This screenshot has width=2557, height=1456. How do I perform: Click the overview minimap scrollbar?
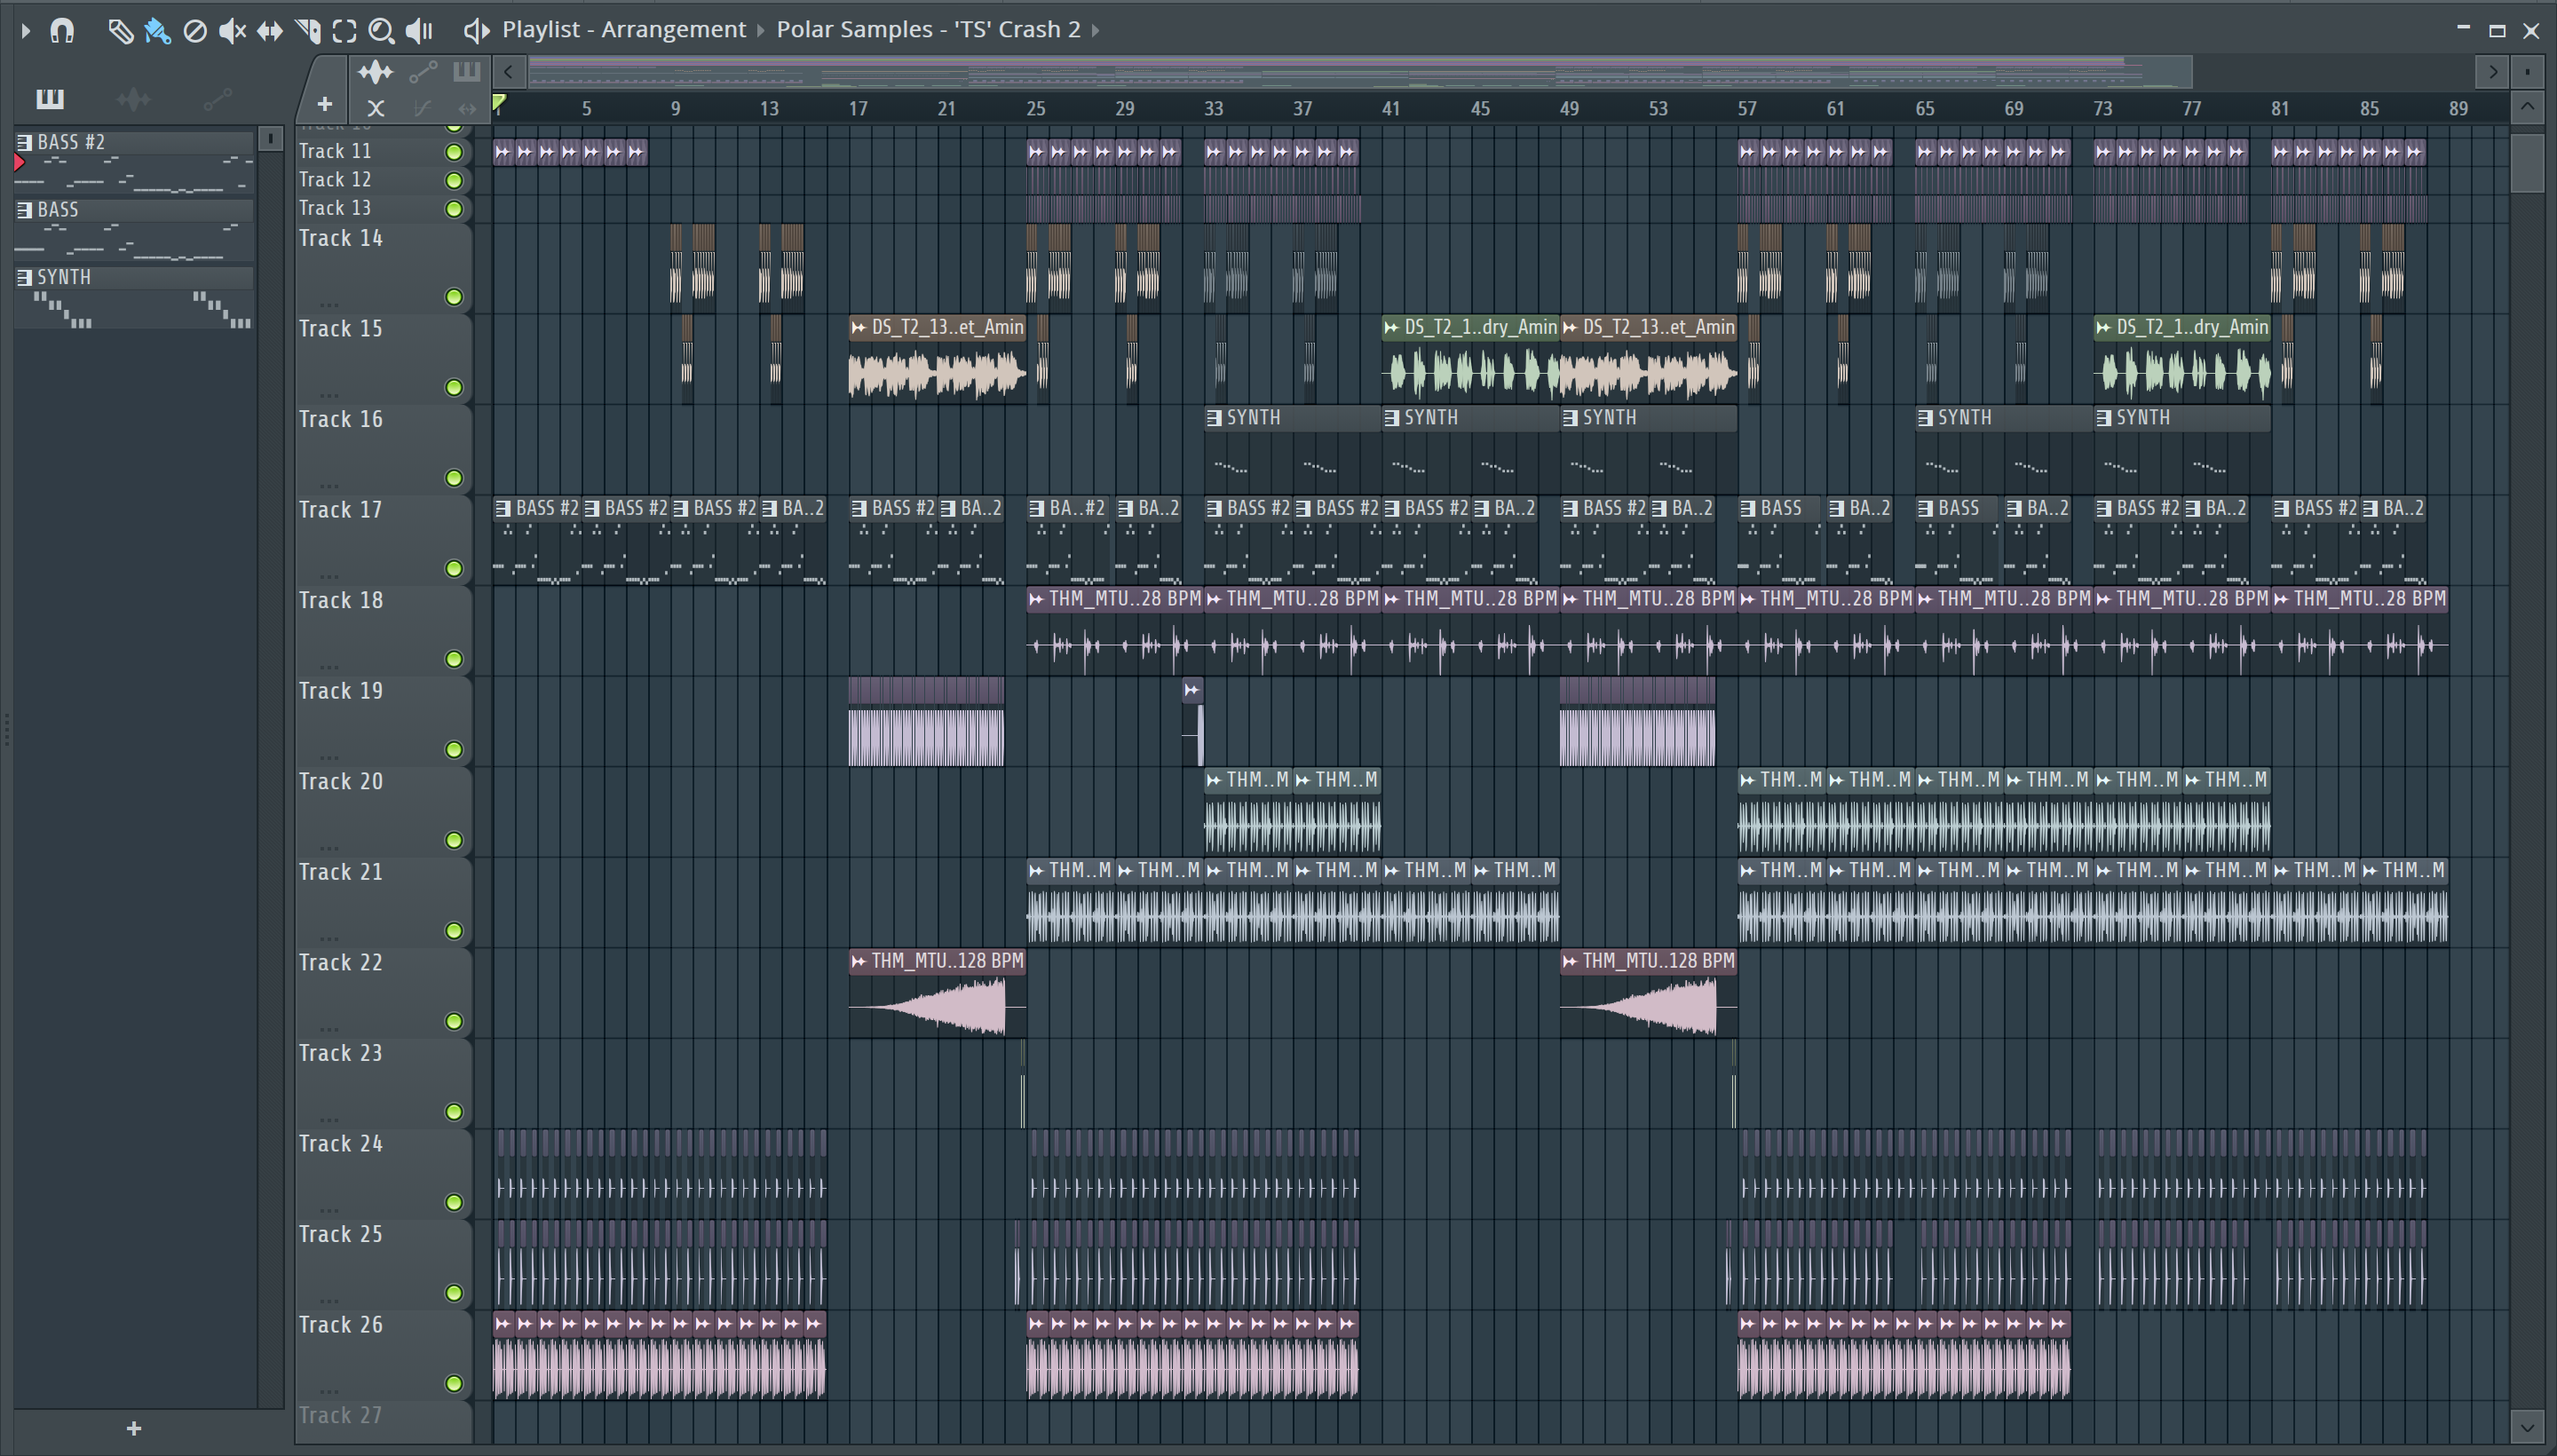coord(1360,72)
